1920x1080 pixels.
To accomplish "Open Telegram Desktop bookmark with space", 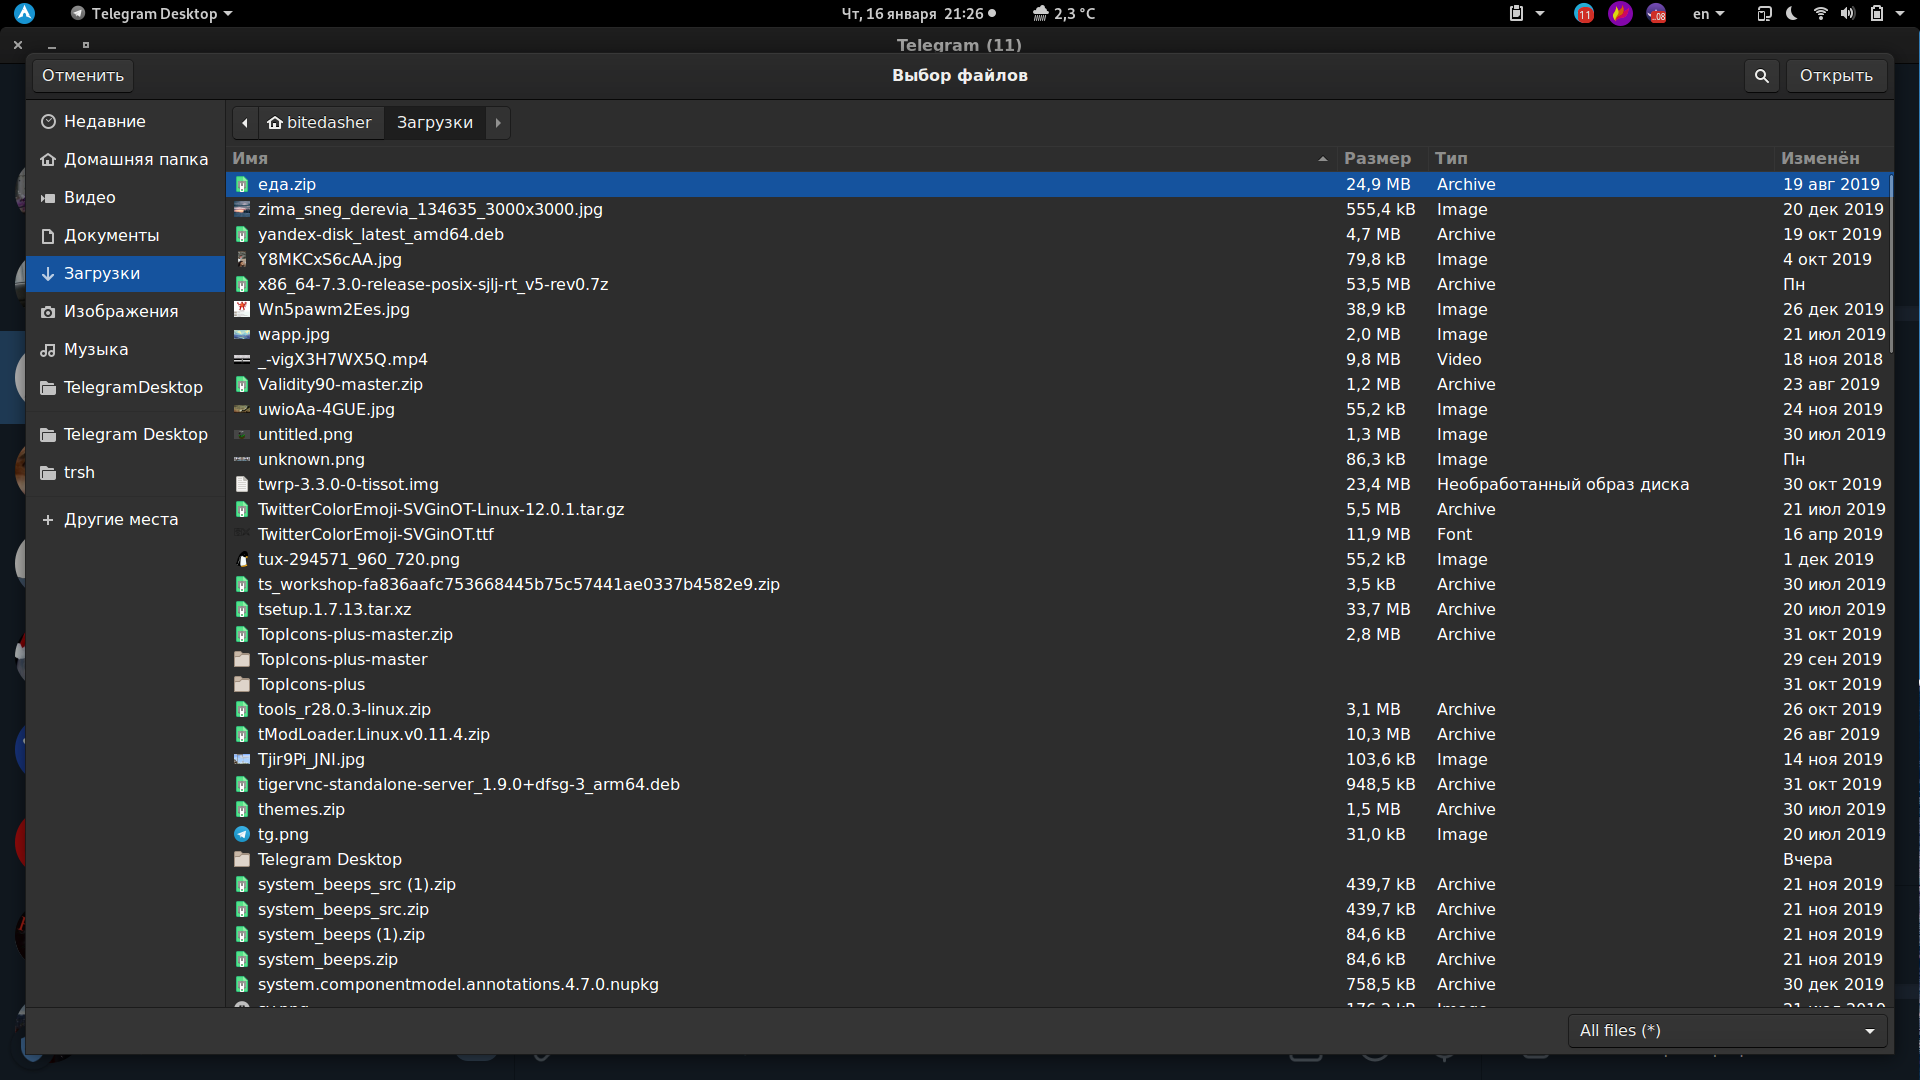I will click(125, 434).
